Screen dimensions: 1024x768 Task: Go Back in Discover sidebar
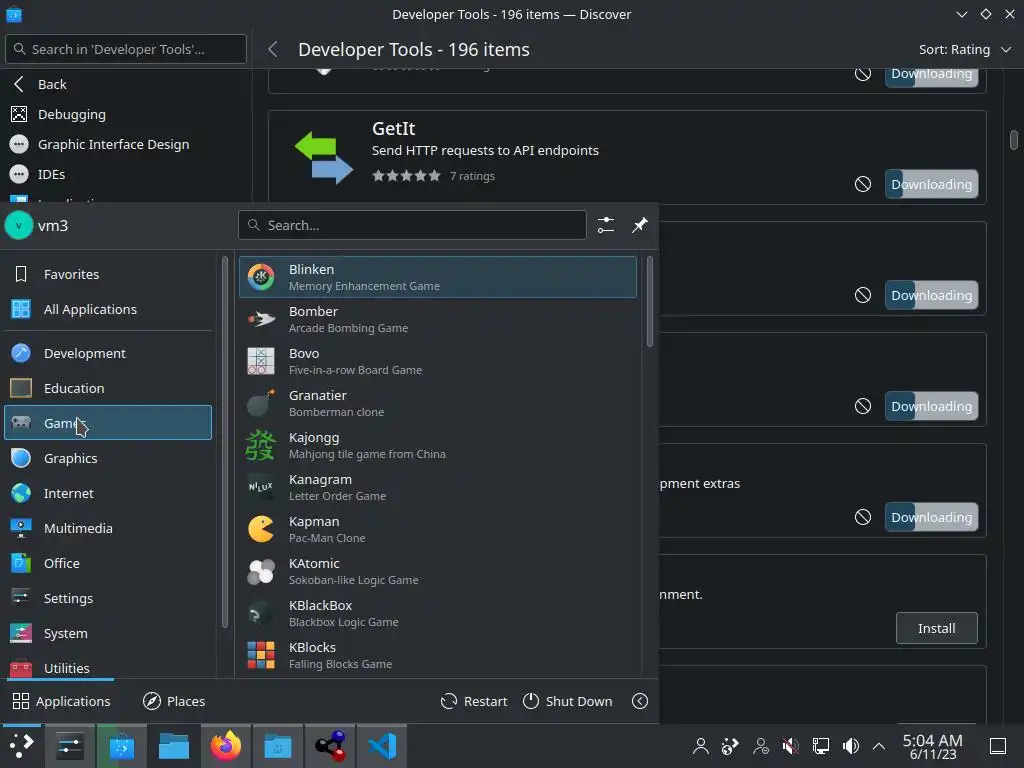point(126,84)
